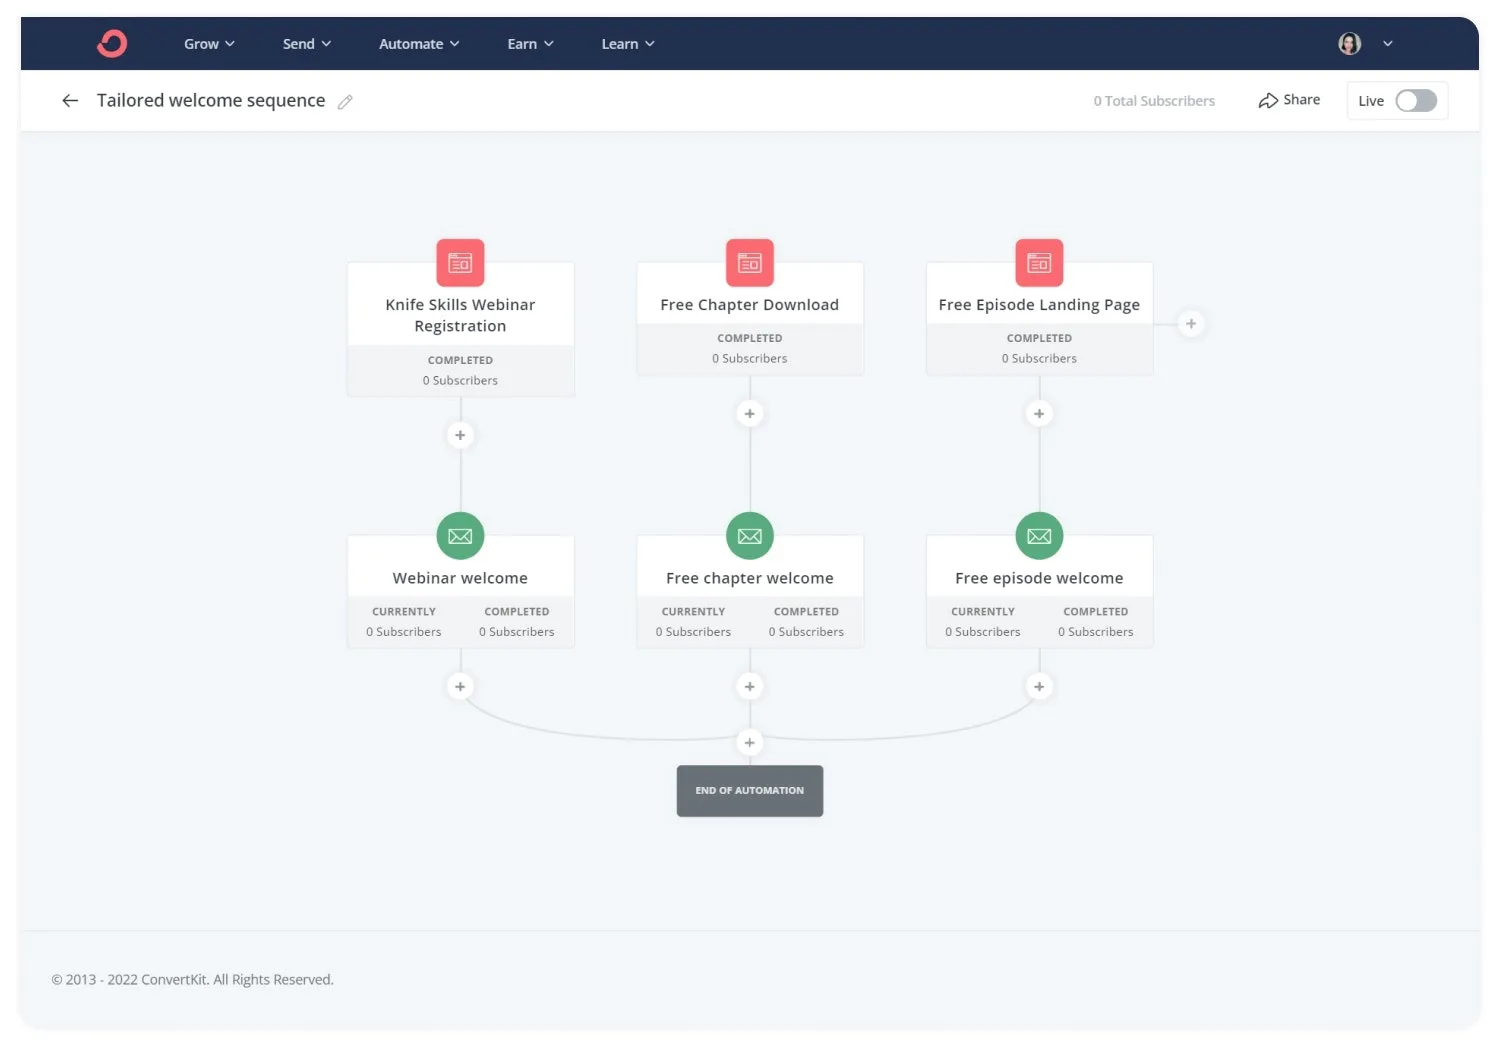This screenshot has width=1500, height=1055.
Task: Select the Free Episode Landing Page form icon
Action: click(x=1039, y=263)
